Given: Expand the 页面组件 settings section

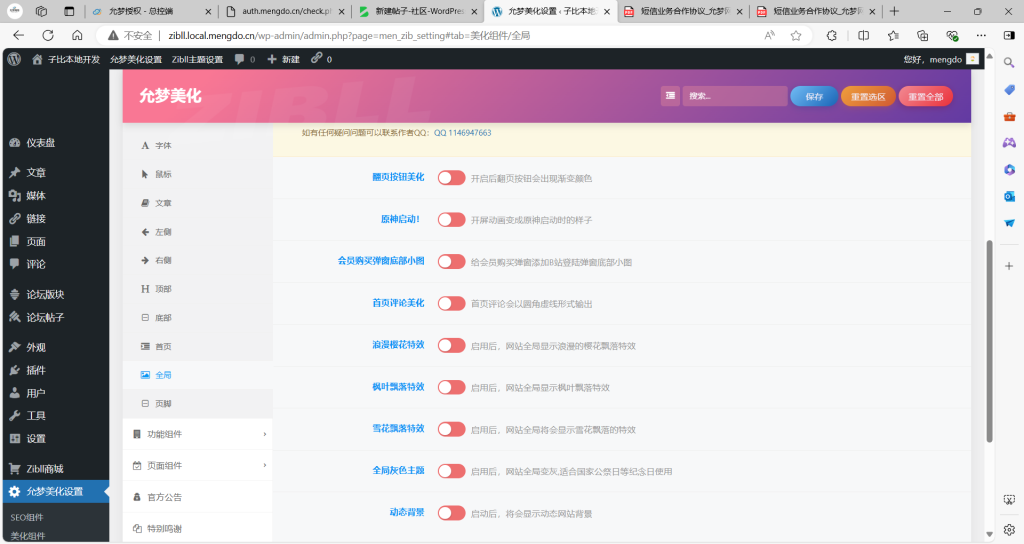Looking at the screenshot, I should [x=198, y=465].
